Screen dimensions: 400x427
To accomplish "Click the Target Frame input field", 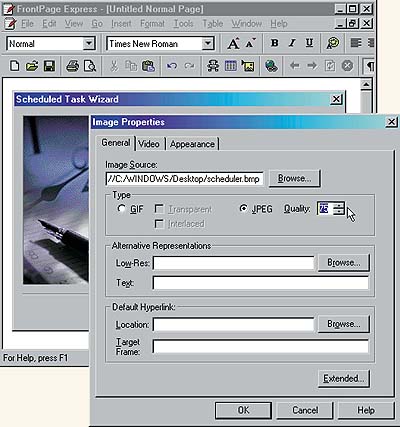I will [261, 346].
